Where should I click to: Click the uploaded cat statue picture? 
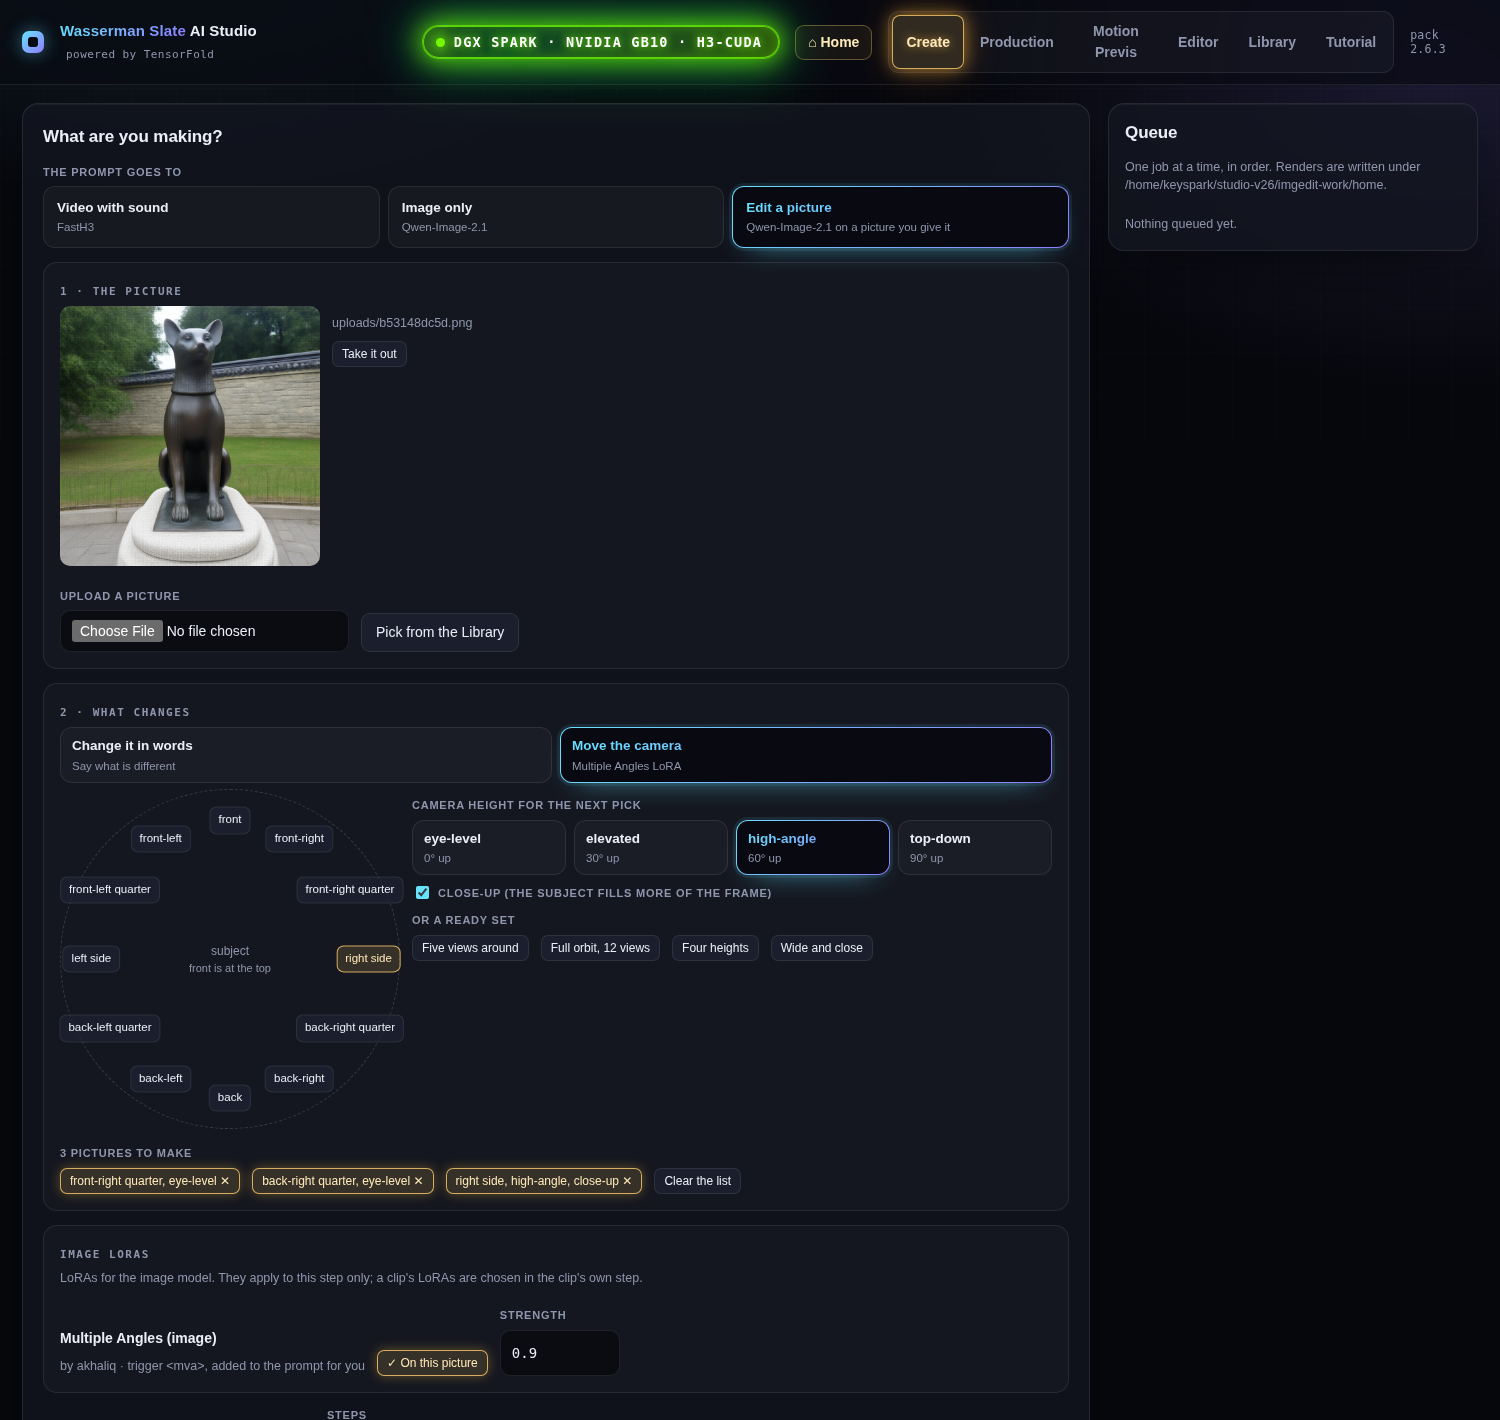click(190, 436)
